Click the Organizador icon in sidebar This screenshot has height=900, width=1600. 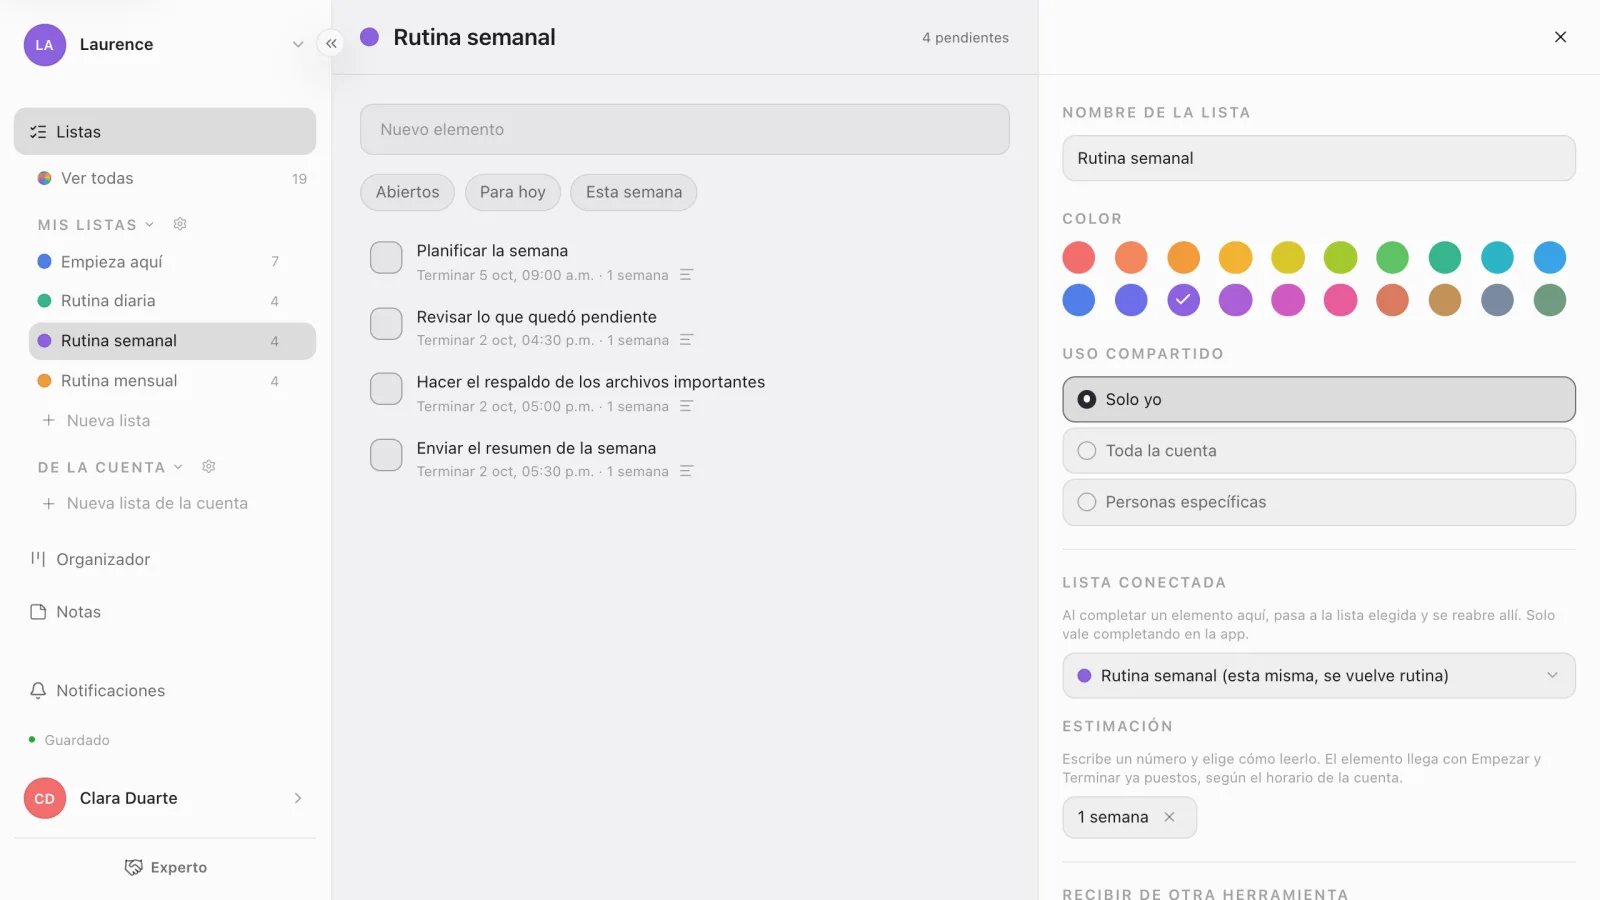point(38,559)
